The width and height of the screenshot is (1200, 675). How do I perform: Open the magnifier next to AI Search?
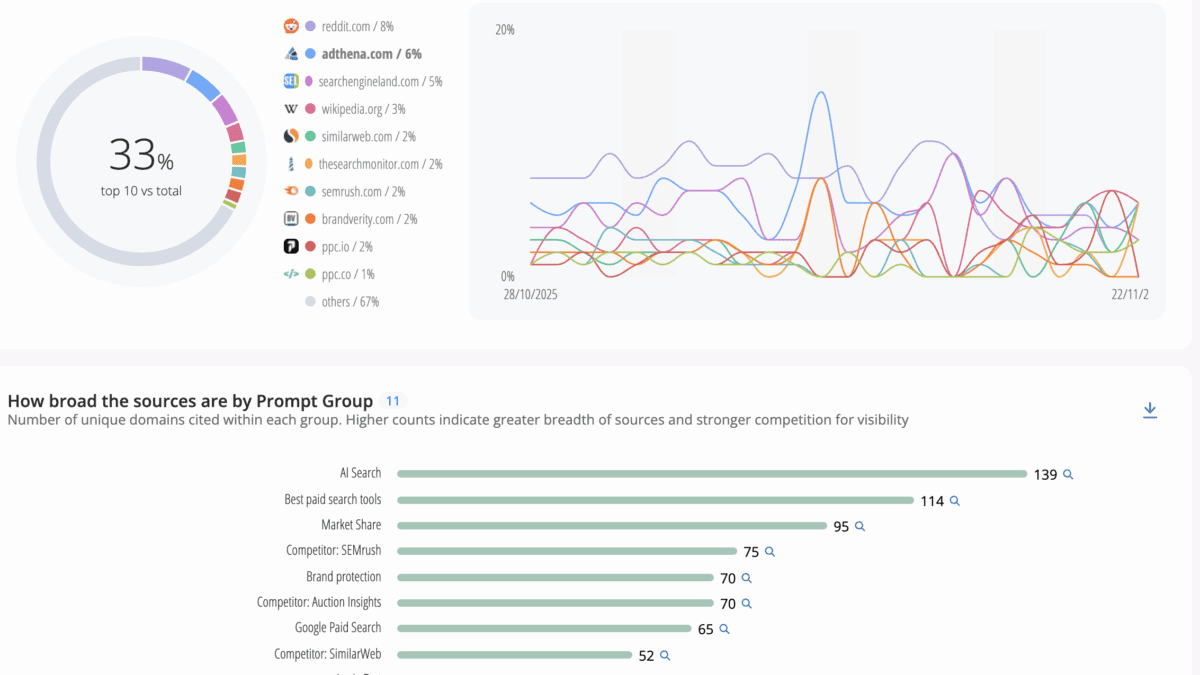pos(1066,474)
